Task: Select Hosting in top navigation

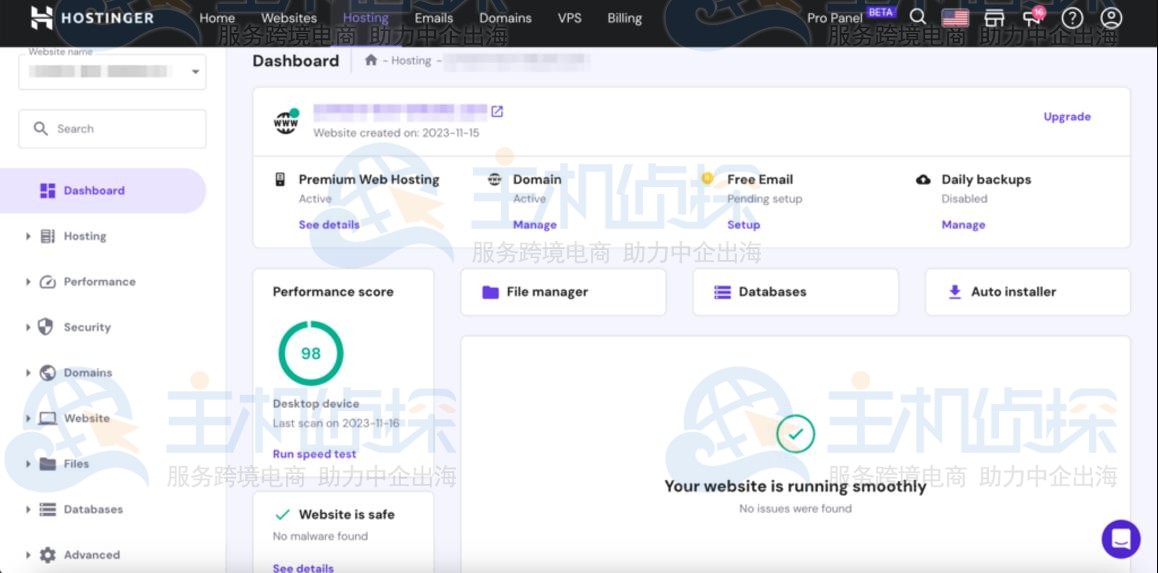Action: click(366, 18)
